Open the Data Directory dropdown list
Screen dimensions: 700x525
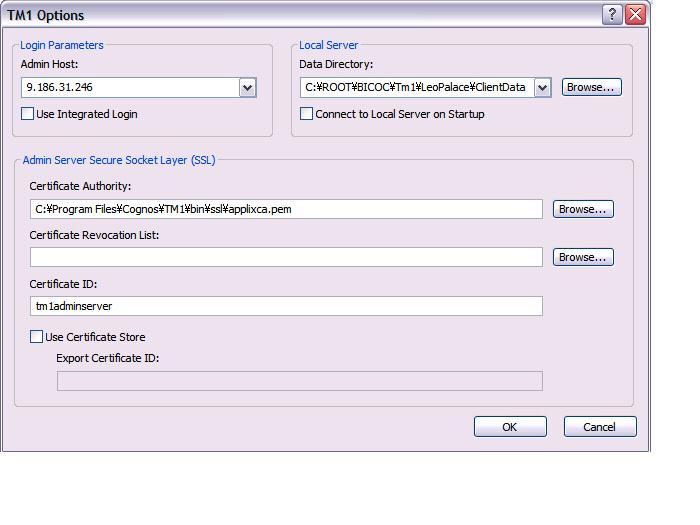pyautogui.click(x=542, y=88)
